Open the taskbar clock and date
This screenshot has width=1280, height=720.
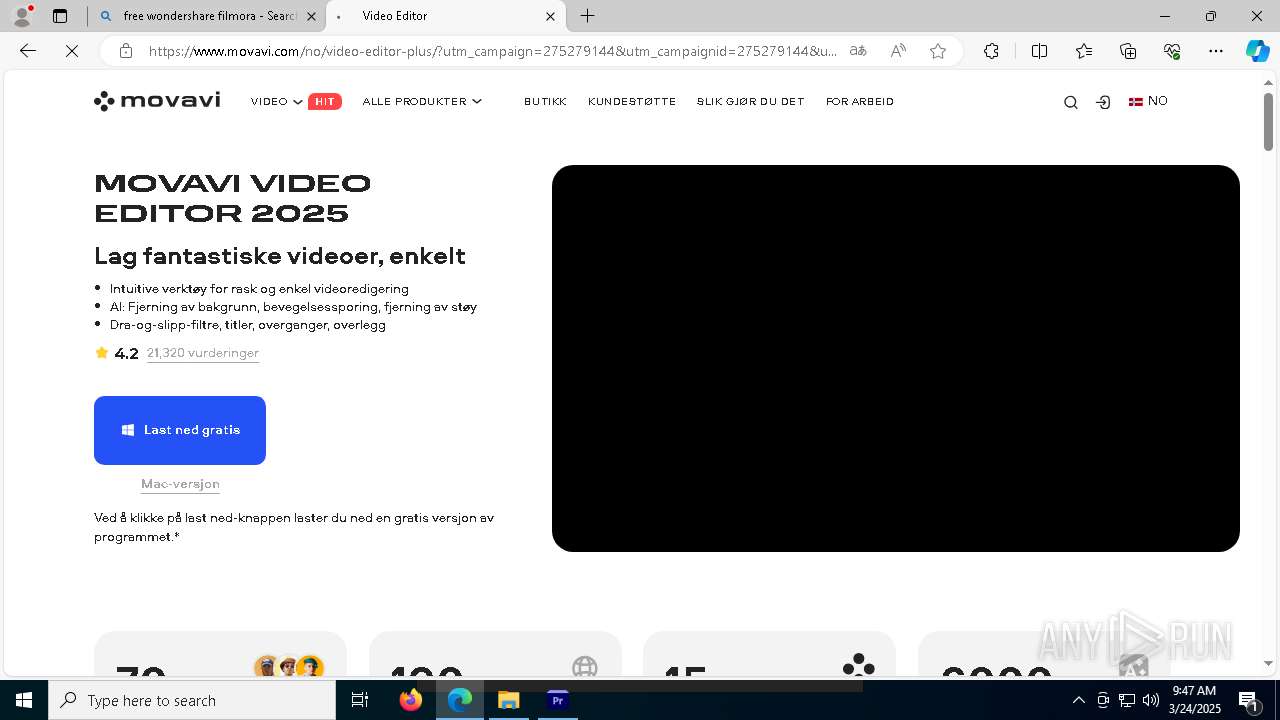[1197, 700]
